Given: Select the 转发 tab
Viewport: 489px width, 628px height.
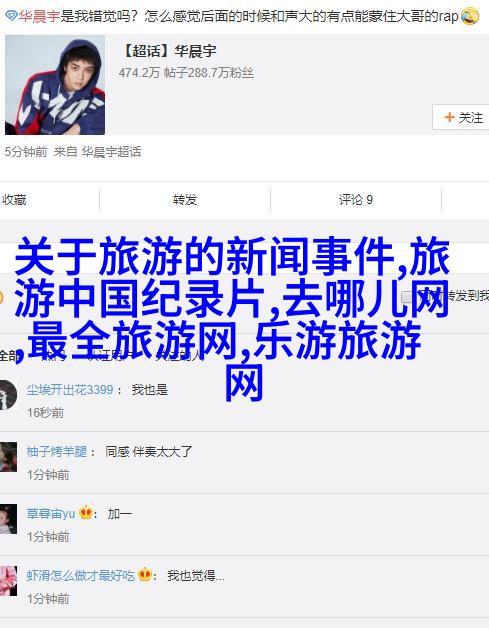Looking at the screenshot, I should click(185, 199).
